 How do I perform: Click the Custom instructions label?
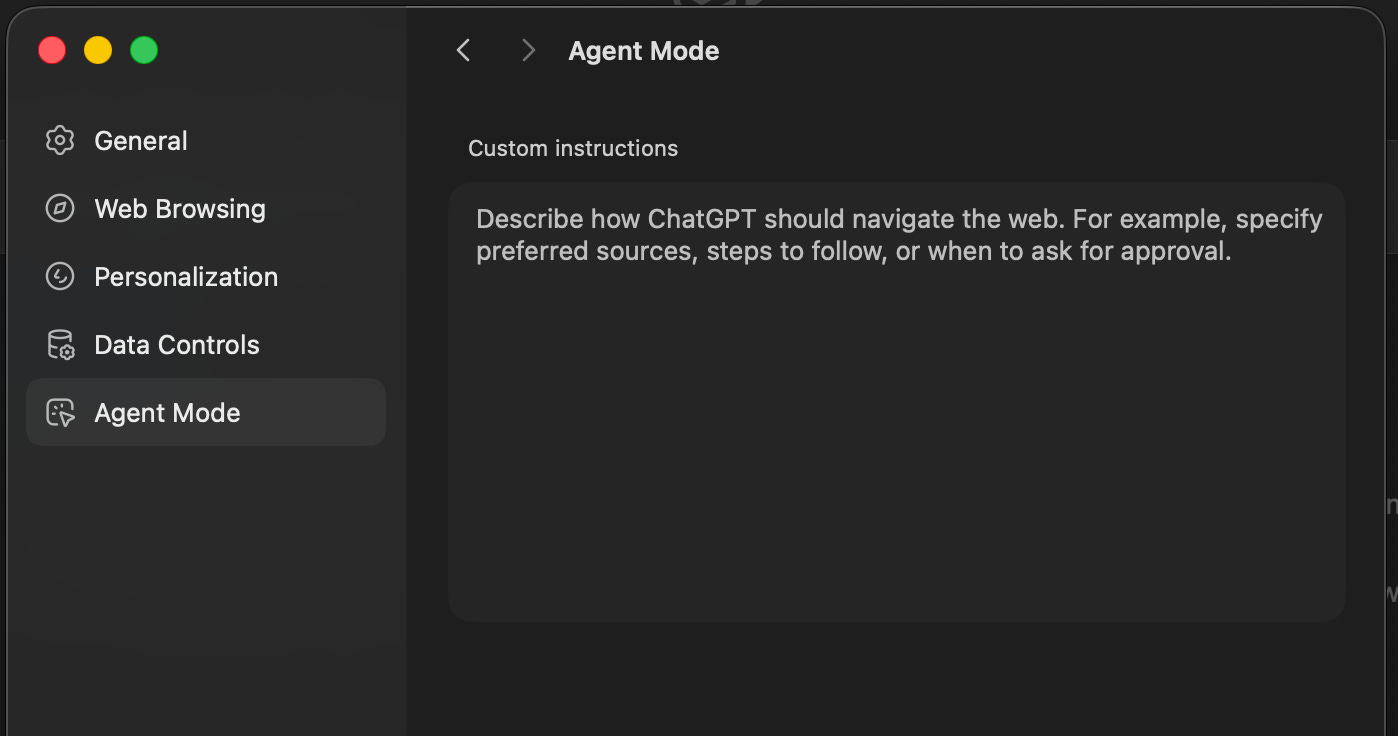(573, 149)
